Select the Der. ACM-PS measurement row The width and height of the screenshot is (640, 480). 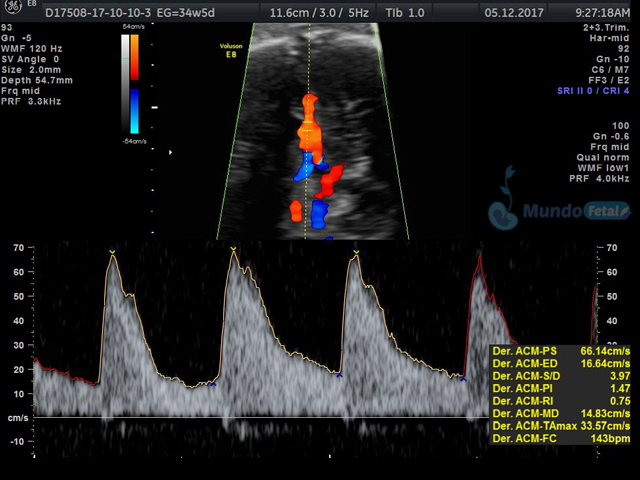coord(561,352)
